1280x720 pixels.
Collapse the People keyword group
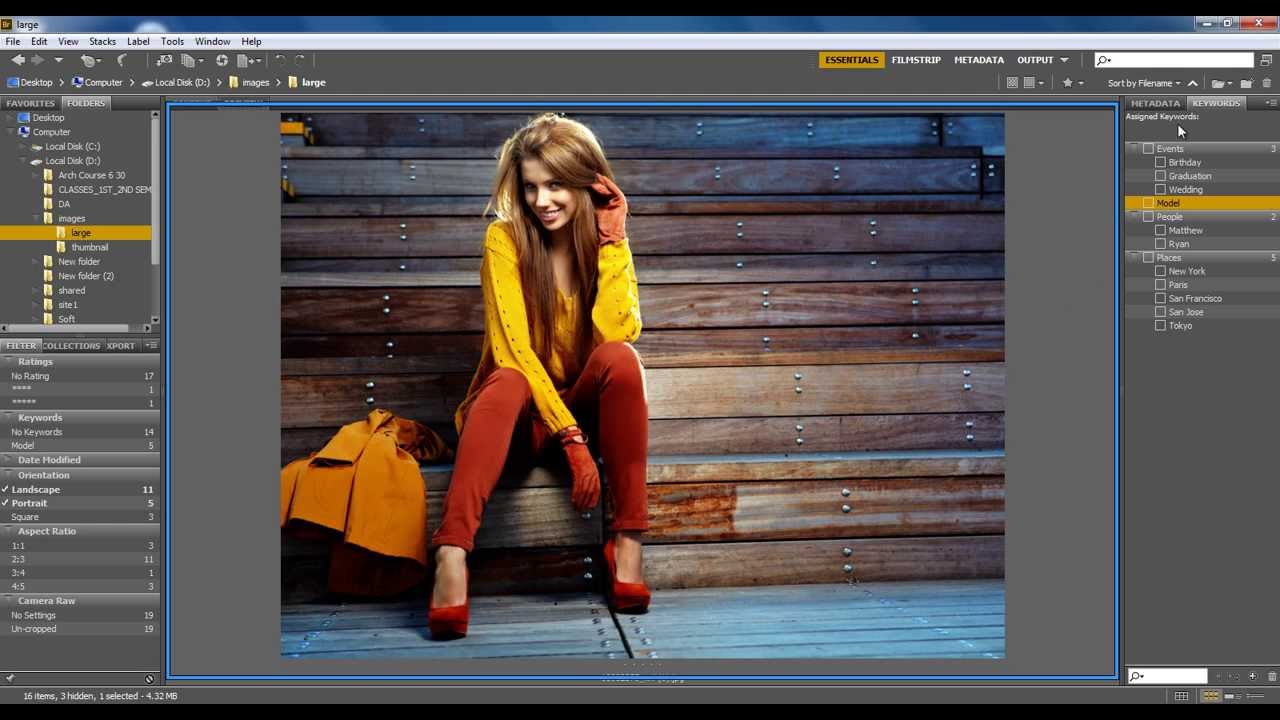1134,217
